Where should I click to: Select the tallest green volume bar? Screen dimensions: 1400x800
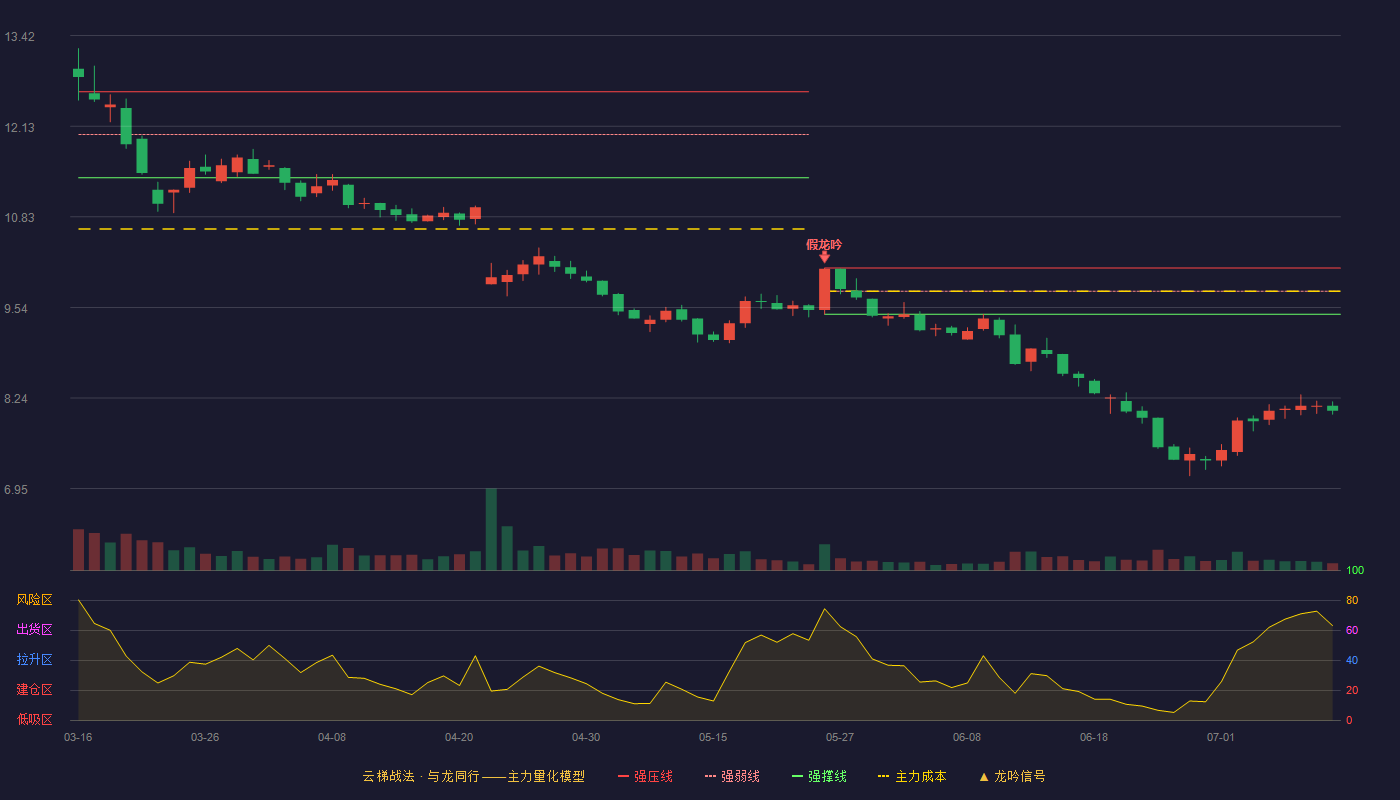pyautogui.click(x=491, y=529)
